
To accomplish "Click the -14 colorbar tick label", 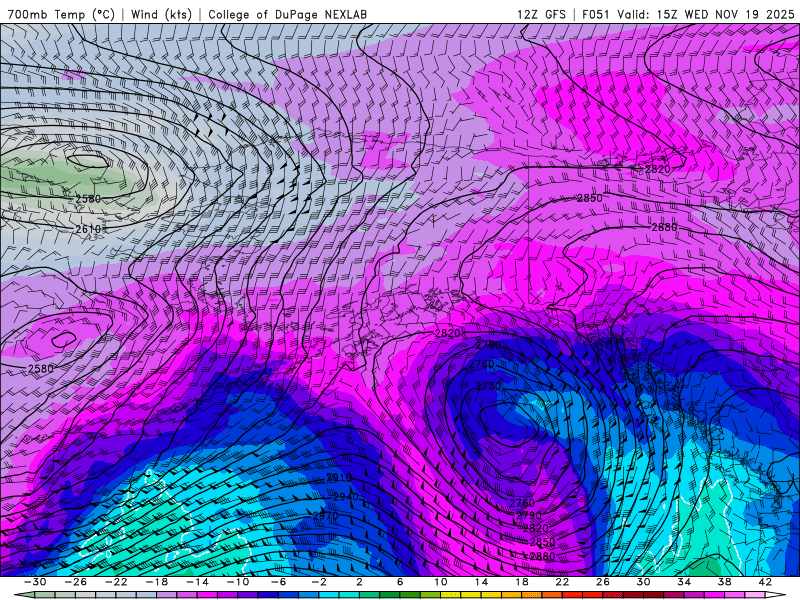I will [197, 582].
